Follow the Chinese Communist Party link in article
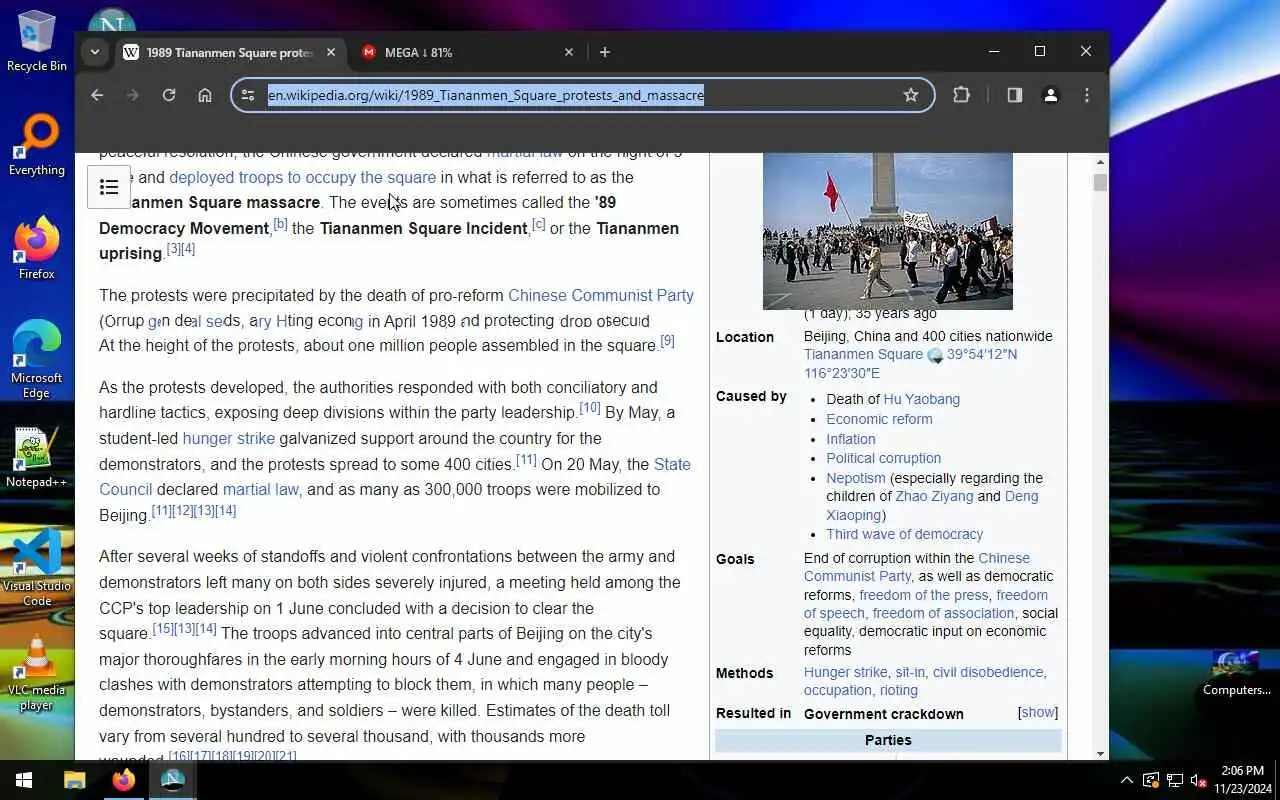This screenshot has height=800, width=1280. [601, 295]
